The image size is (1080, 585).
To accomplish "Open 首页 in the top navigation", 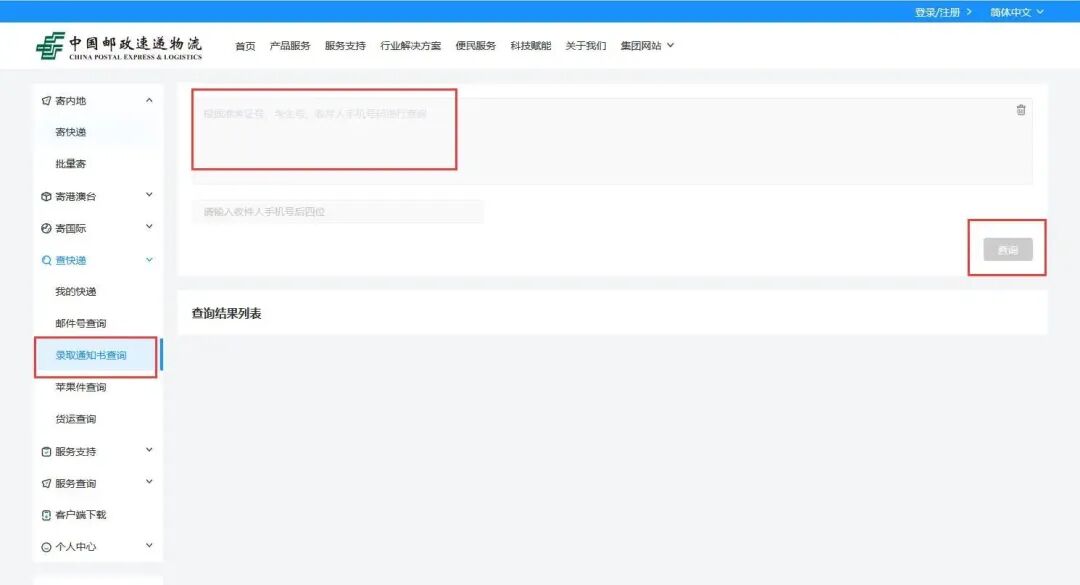I will tap(245, 45).
